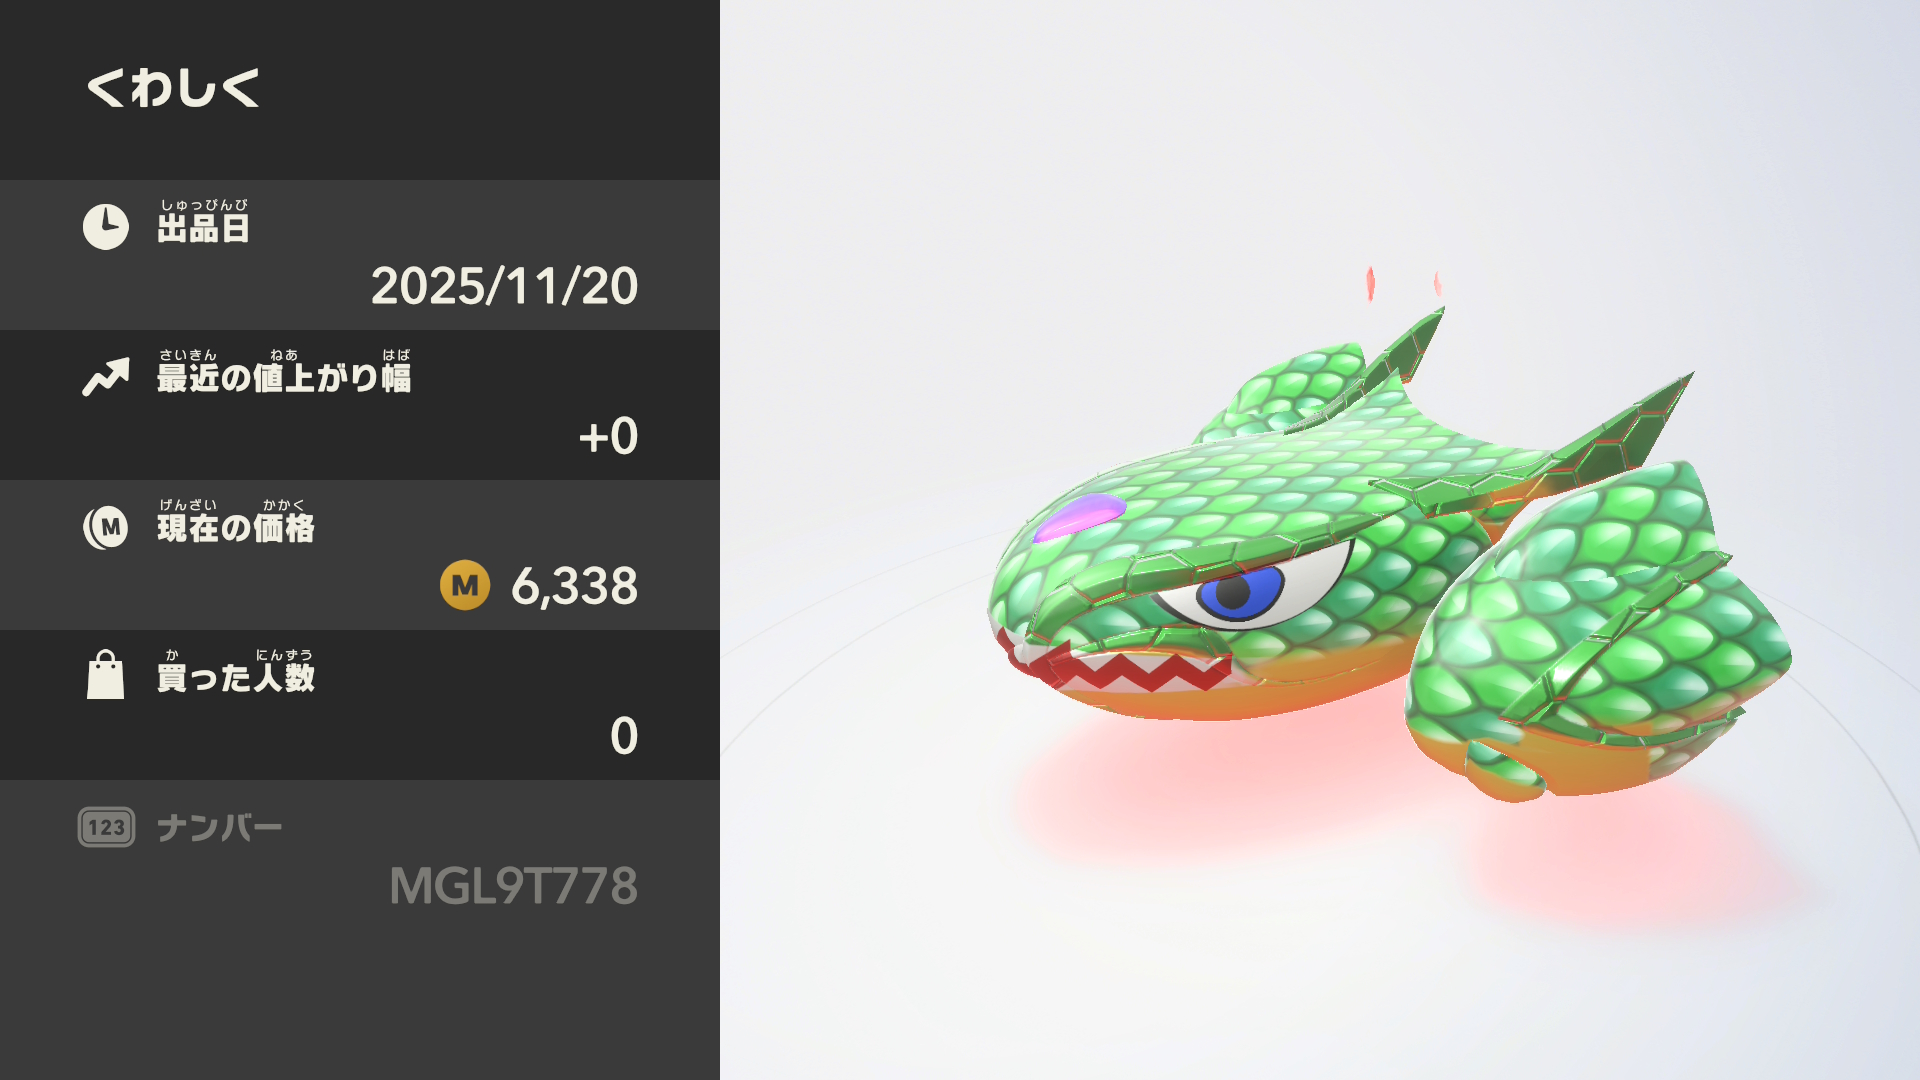Select the くわしく header title
The height and width of the screenshot is (1080, 1920).
pyautogui.click(x=173, y=88)
